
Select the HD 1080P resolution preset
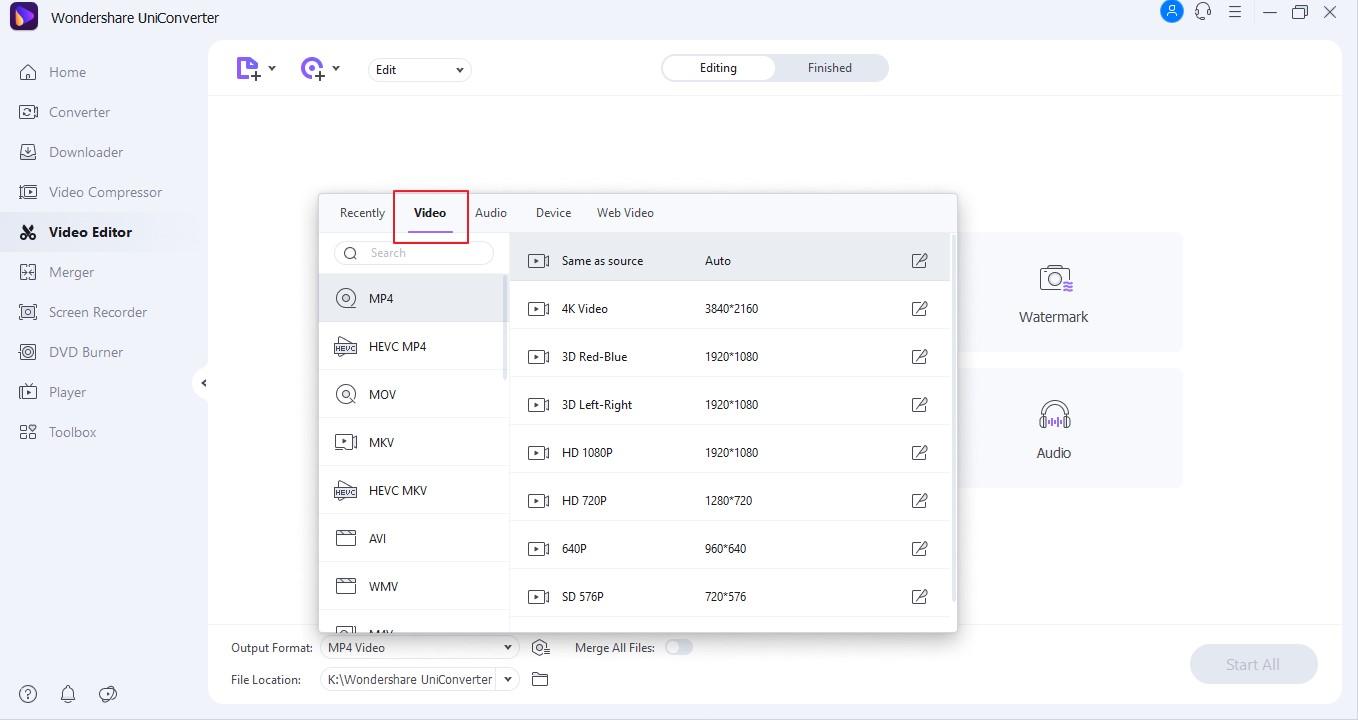730,453
